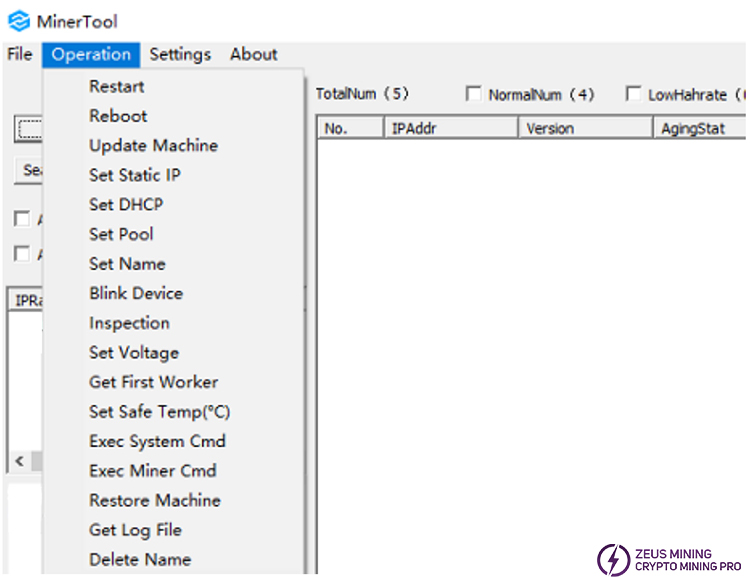Screen dimensions: 750x580
Task: Click Blink Device menu entry
Action: 135,294
